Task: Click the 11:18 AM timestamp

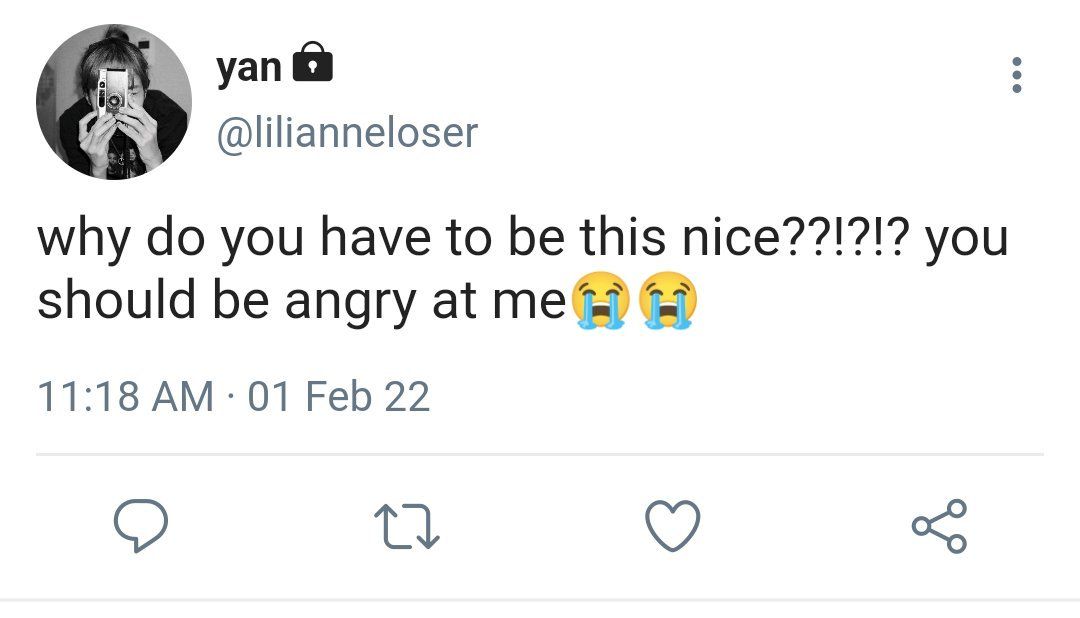Action: (125, 396)
